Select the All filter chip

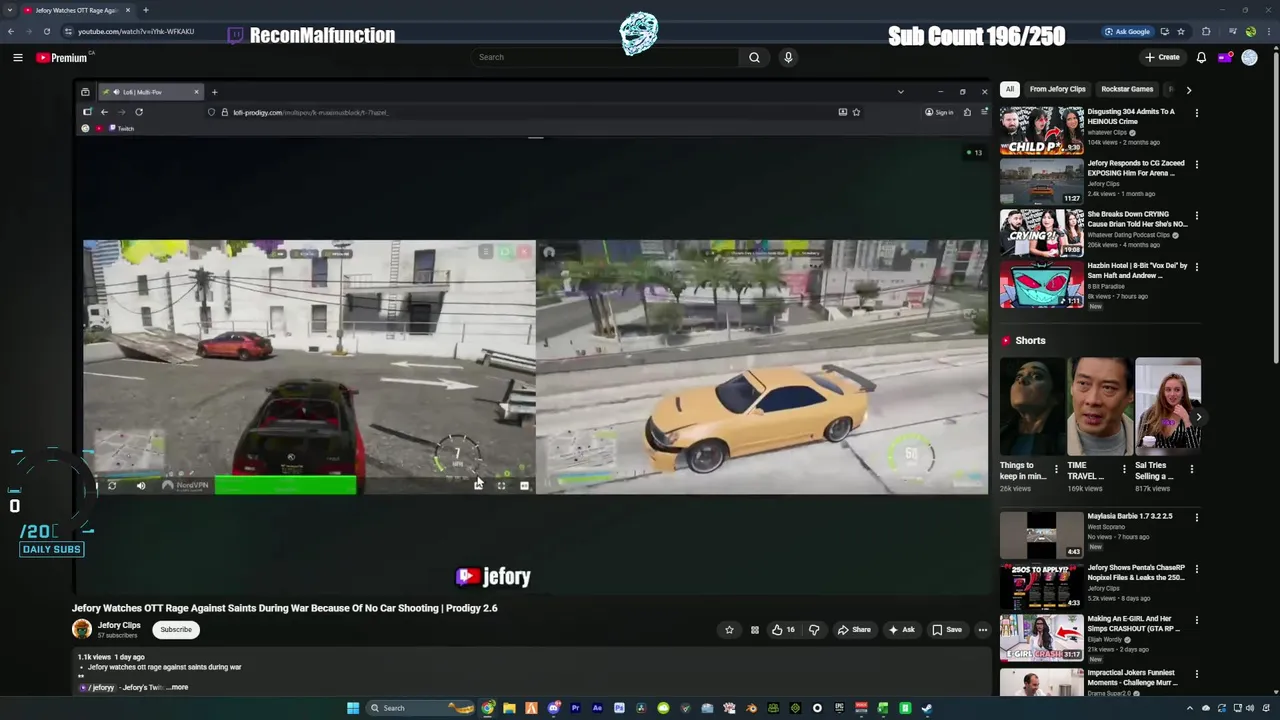[x=1010, y=89]
